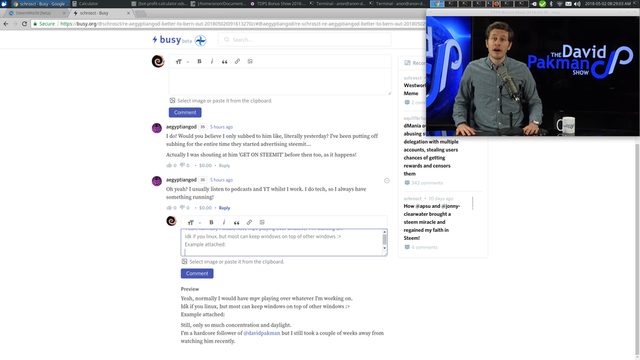The height and width of the screenshot is (360, 640).
Task: Click first comment's '5 hours ago' timestamp
Action: click(x=221, y=127)
